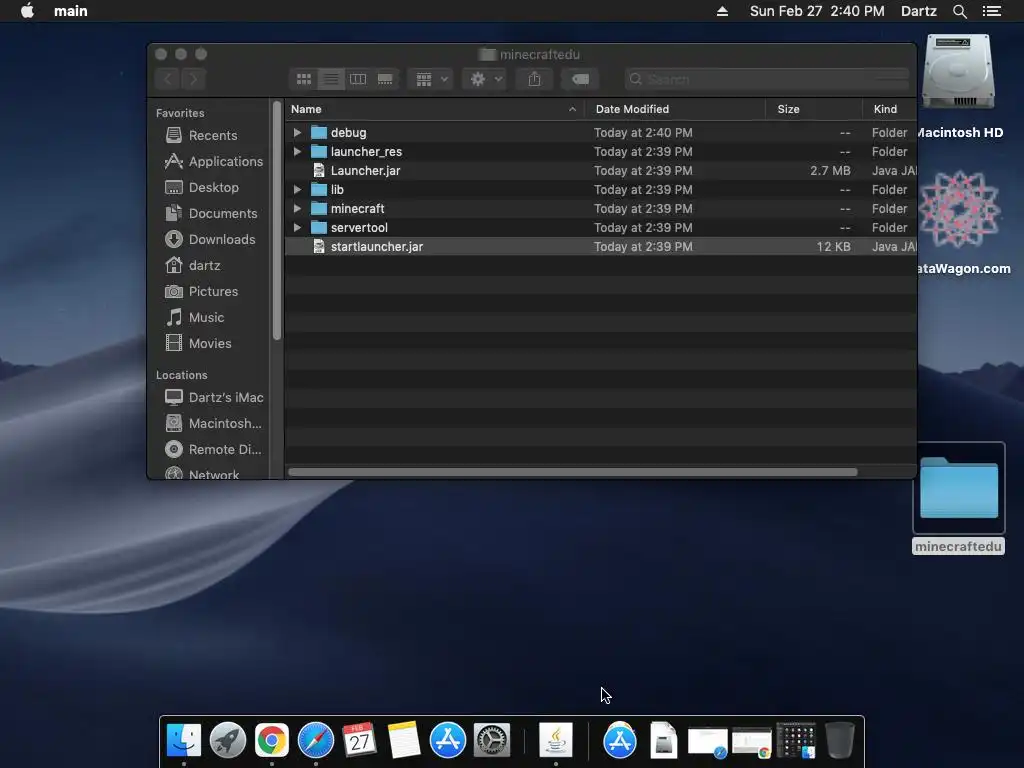Sort by Date Modified column header
This screenshot has height=768, width=1024.
pos(675,109)
